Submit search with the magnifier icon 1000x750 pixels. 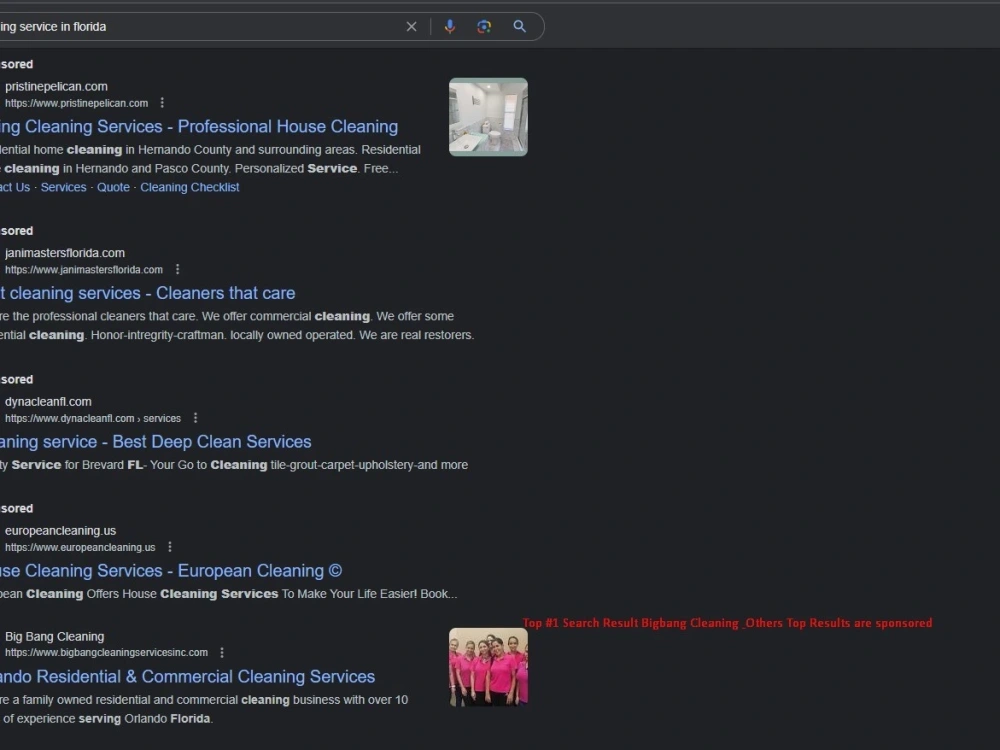[x=520, y=27]
